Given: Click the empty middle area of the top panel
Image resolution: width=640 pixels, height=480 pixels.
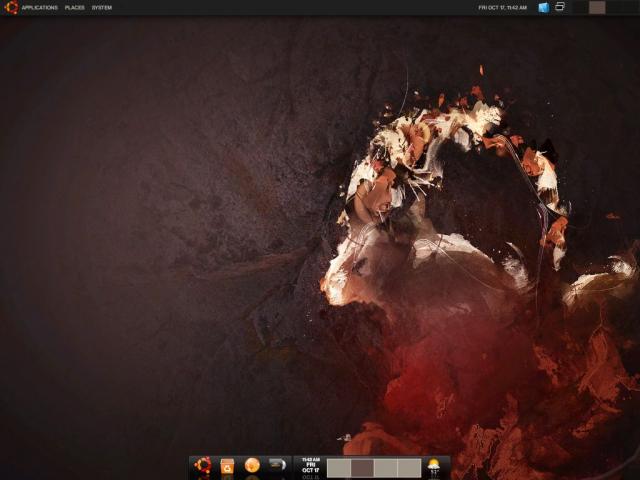Looking at the screenshot, I should (300, 7).
